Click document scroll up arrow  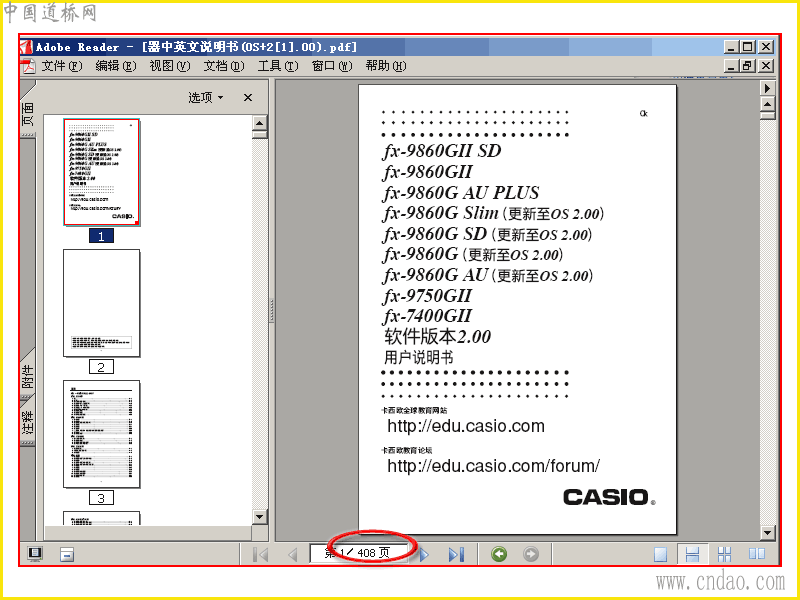click(767, 104)
